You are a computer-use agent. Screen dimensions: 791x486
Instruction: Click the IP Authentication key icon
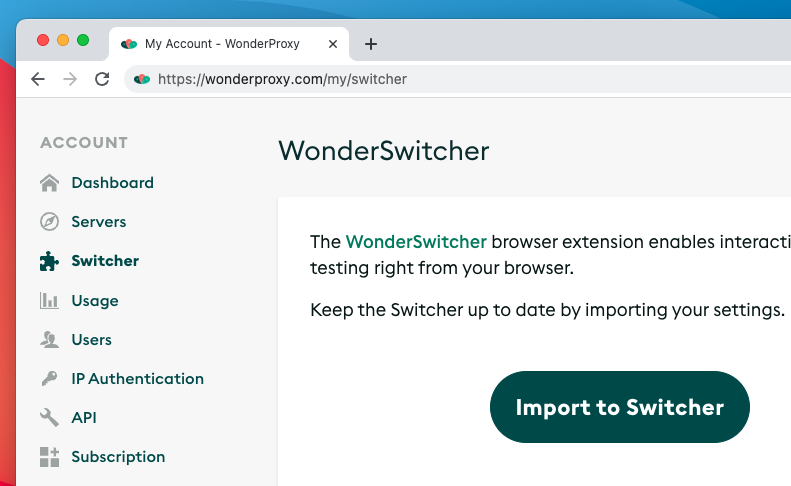click(49, 379)
